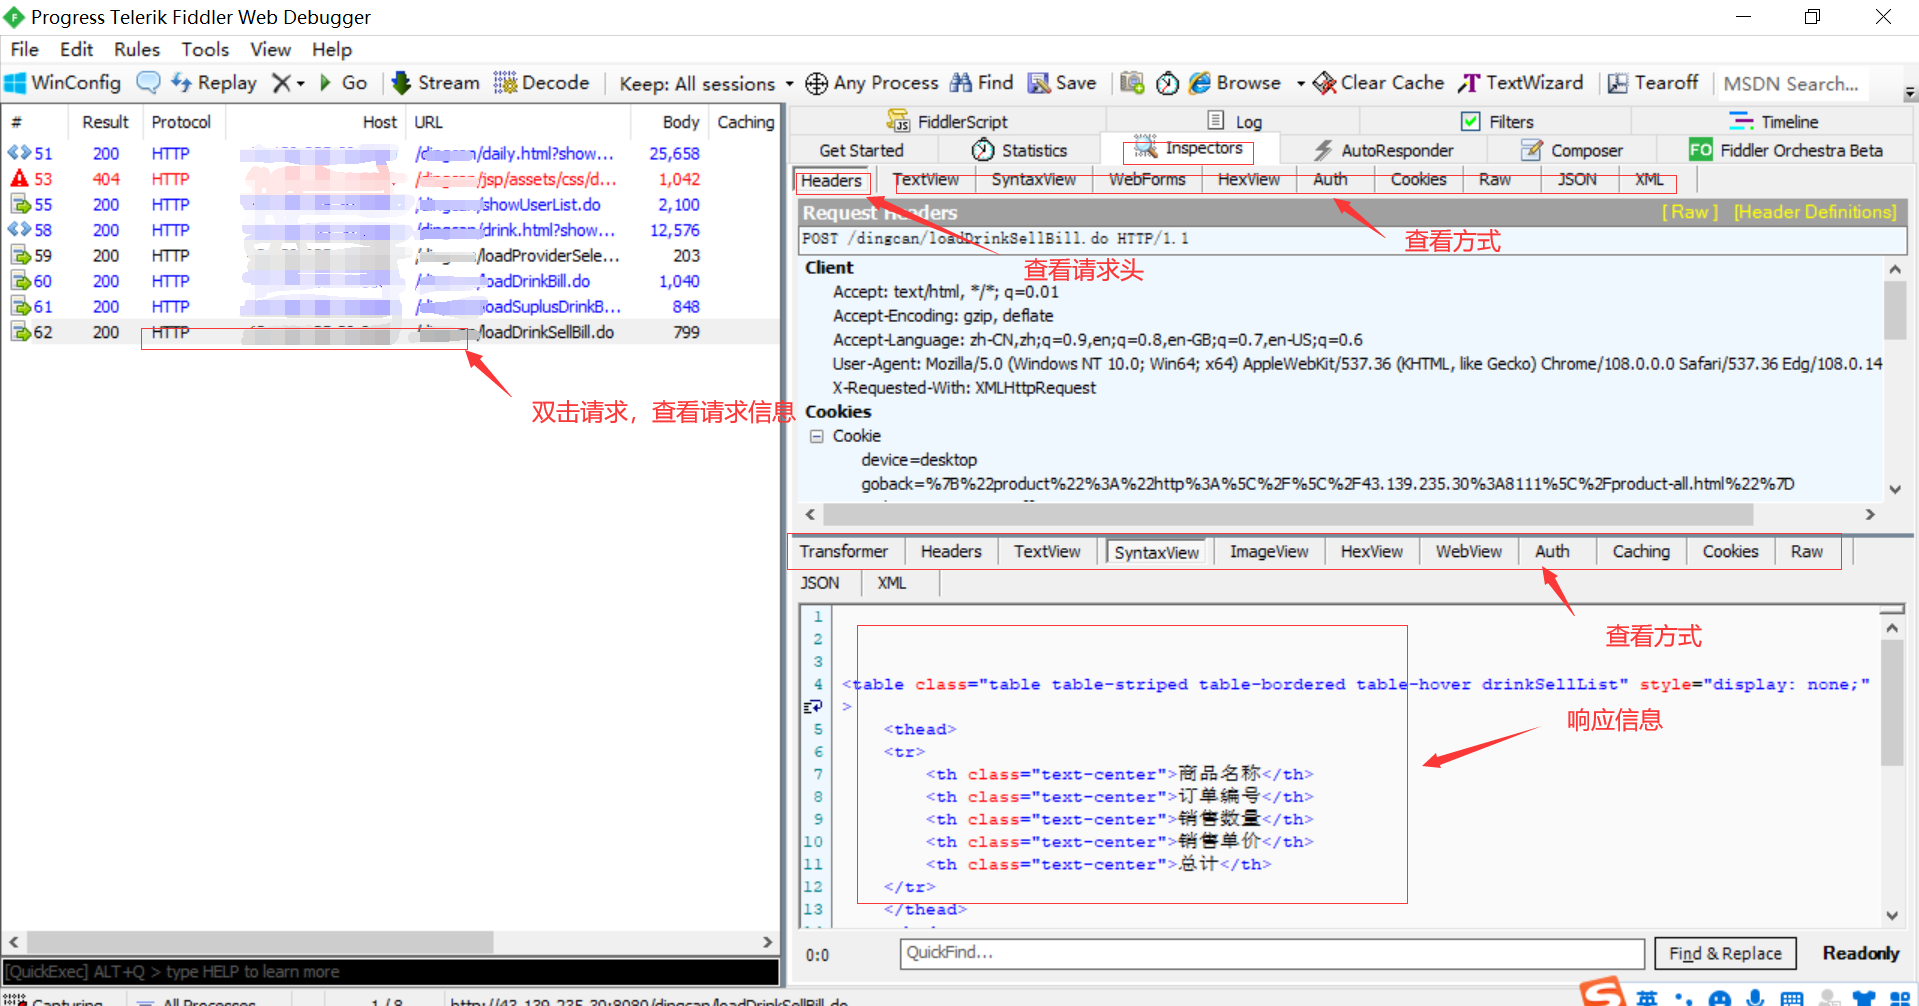1919x1006 pixels.
Task: Toggle Stream mode
Action: click(436, 83)
